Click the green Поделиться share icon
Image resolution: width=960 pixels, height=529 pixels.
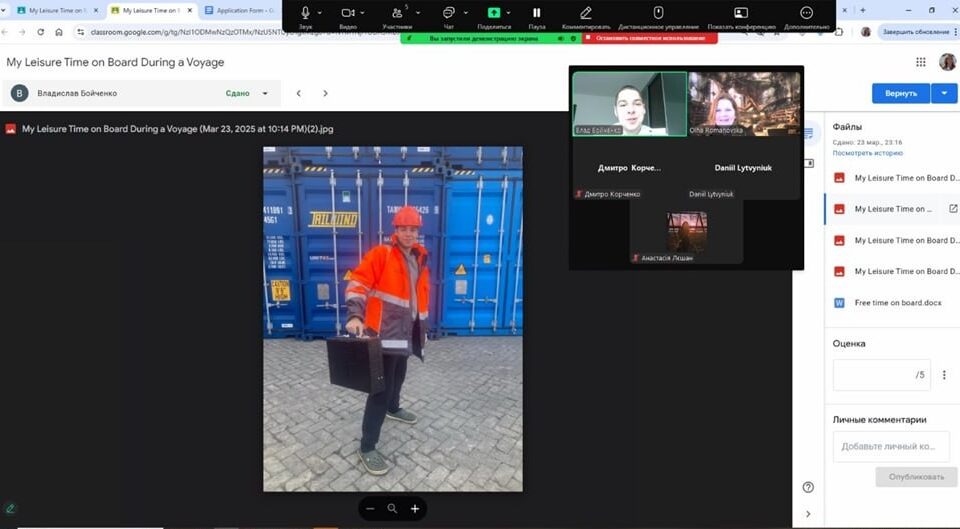(x=493, y=13)
